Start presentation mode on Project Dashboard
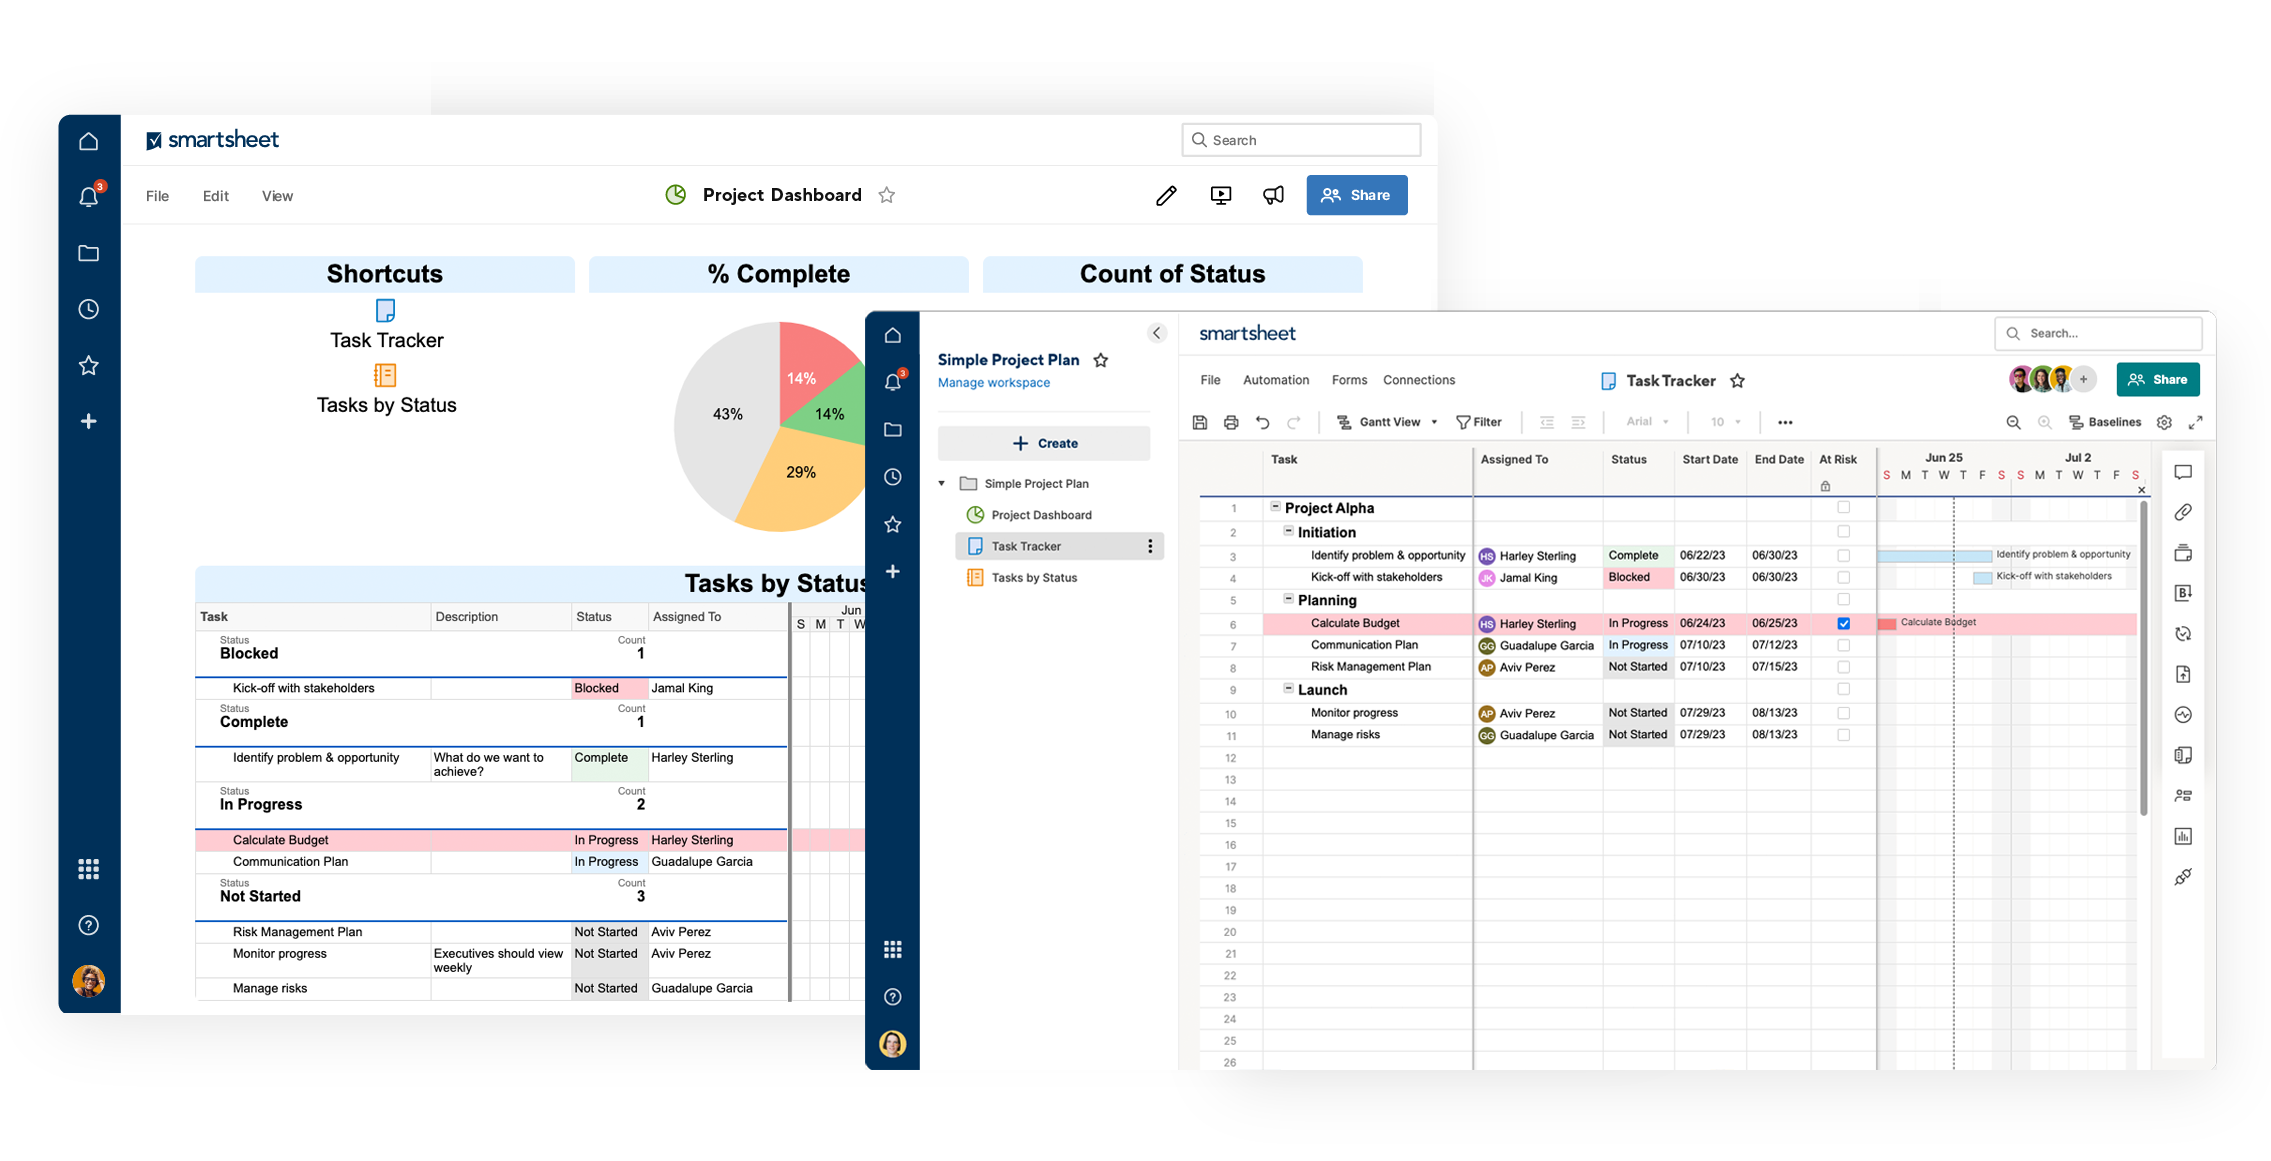This screenshot has width=2271, height=1161. [x=1220, y=195]
